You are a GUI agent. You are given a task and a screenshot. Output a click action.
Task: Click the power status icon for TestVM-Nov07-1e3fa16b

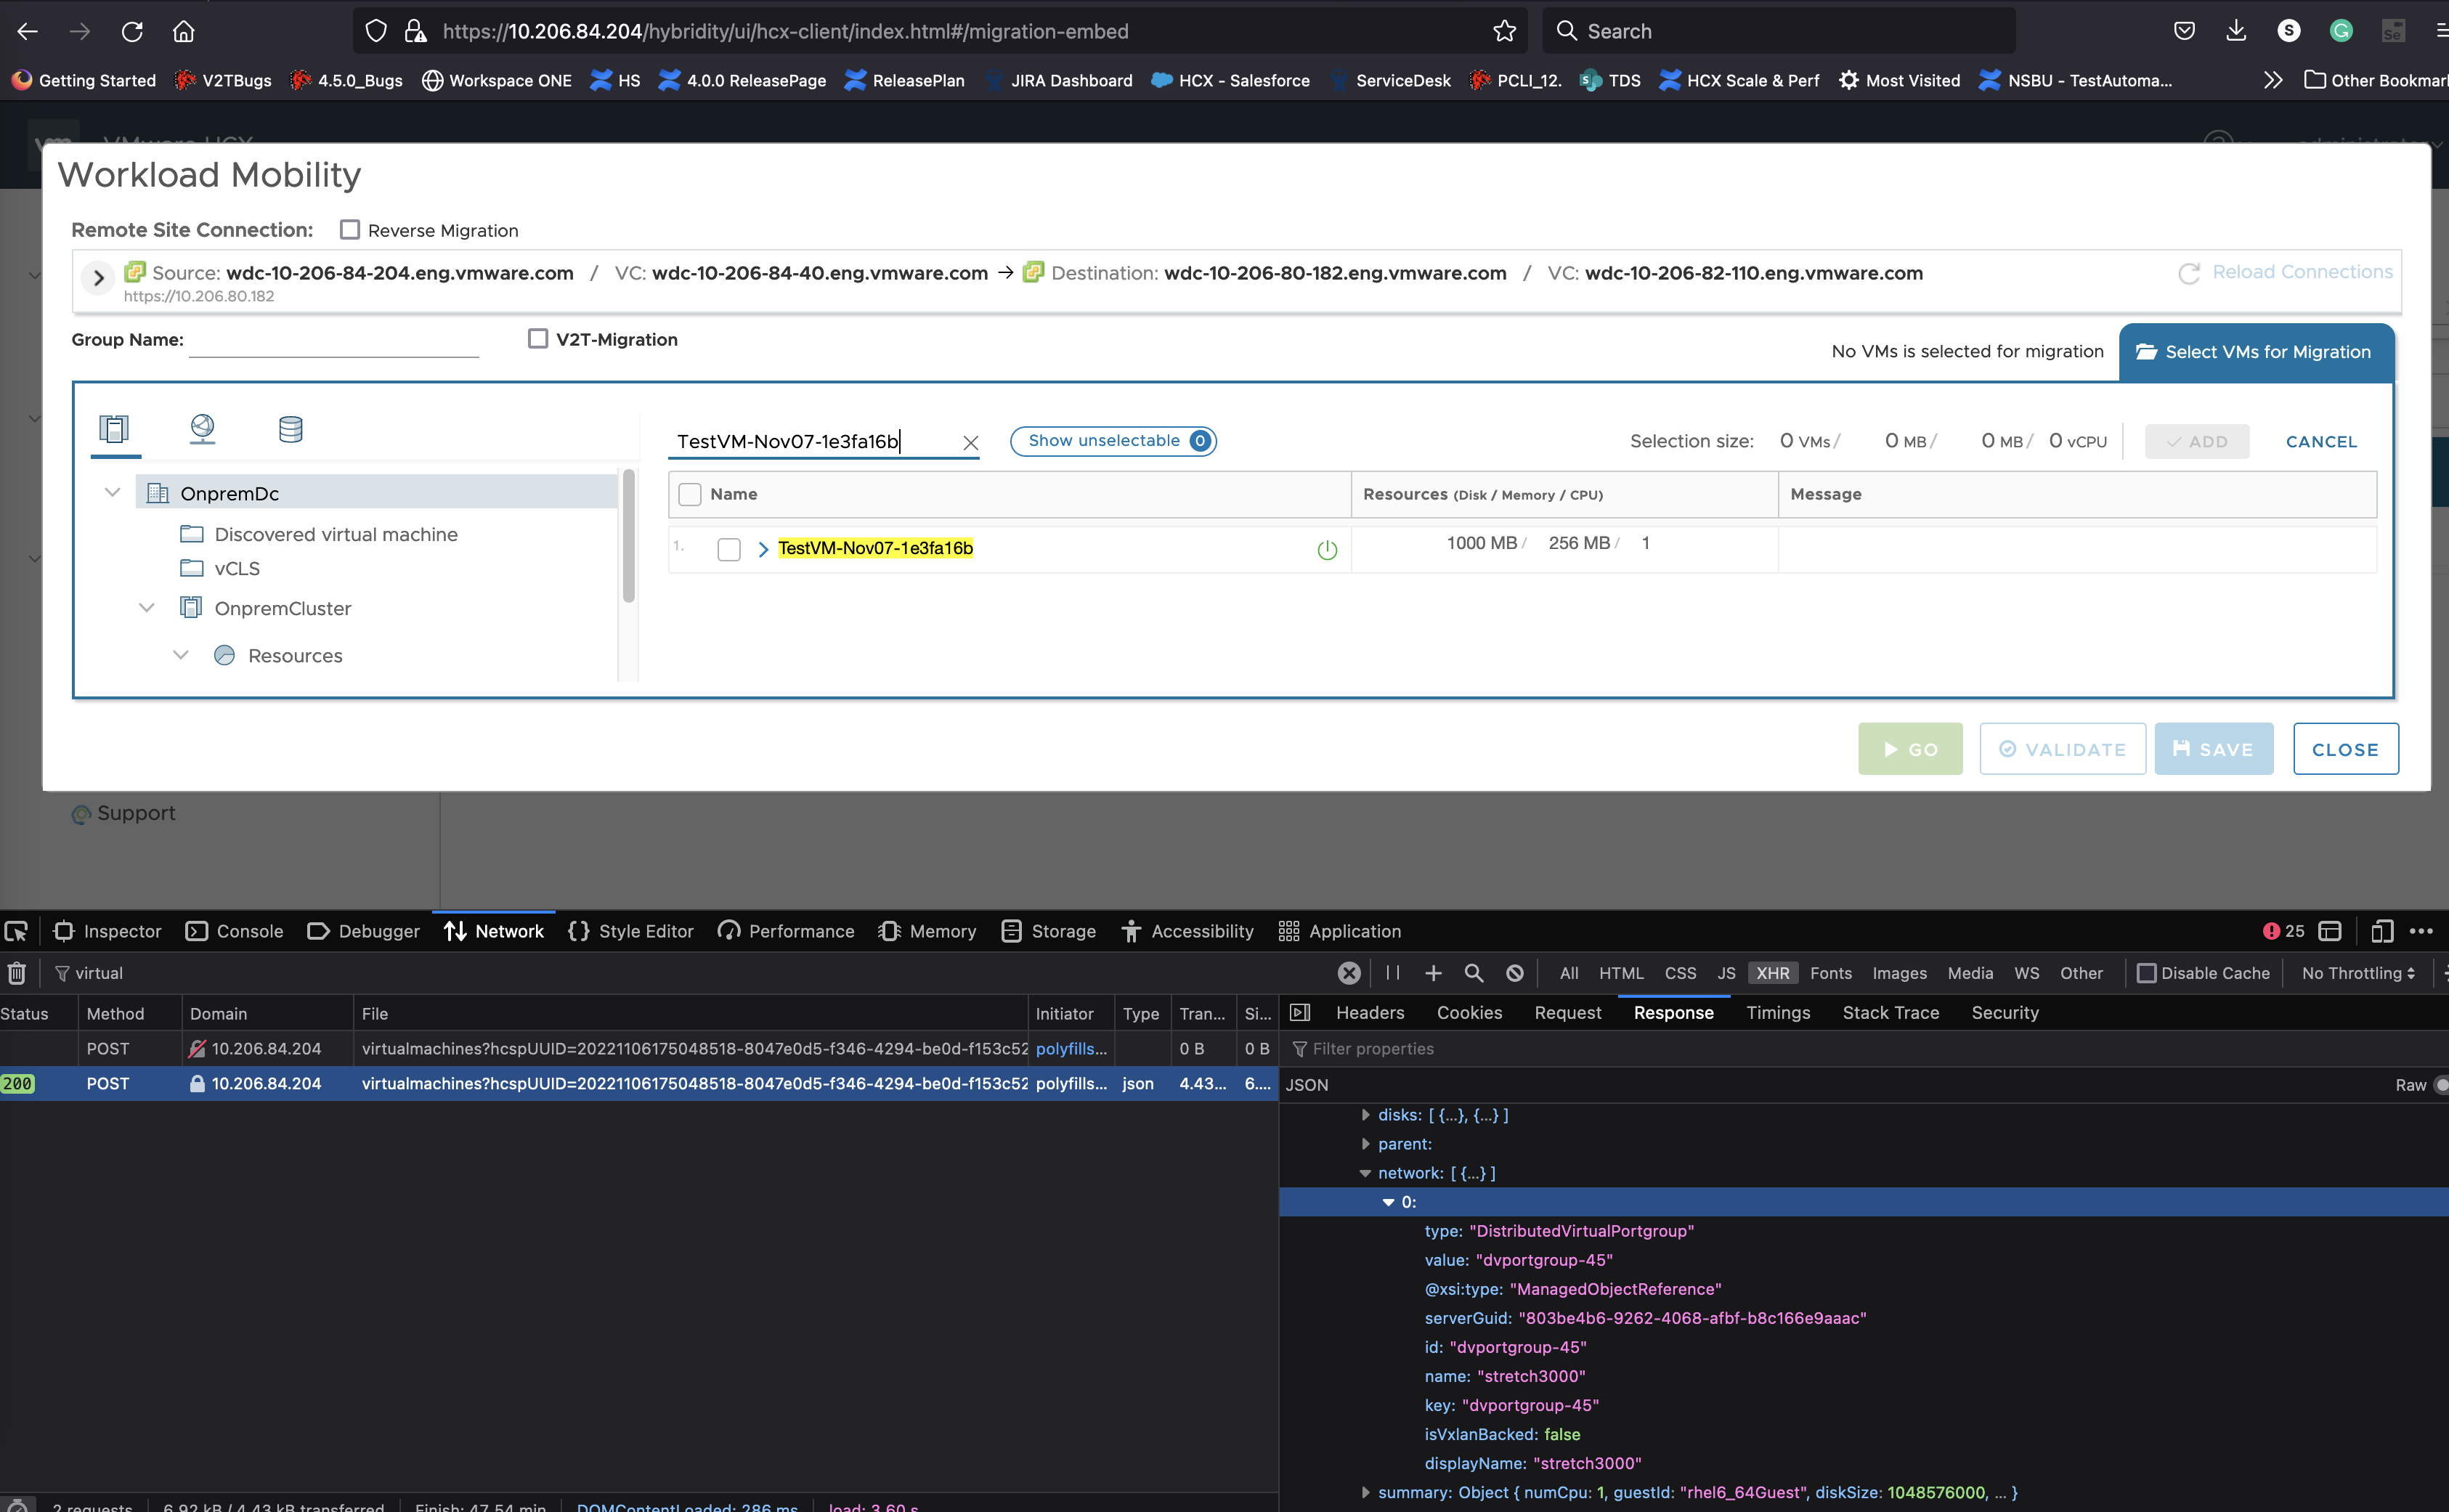click(1327, 549)
